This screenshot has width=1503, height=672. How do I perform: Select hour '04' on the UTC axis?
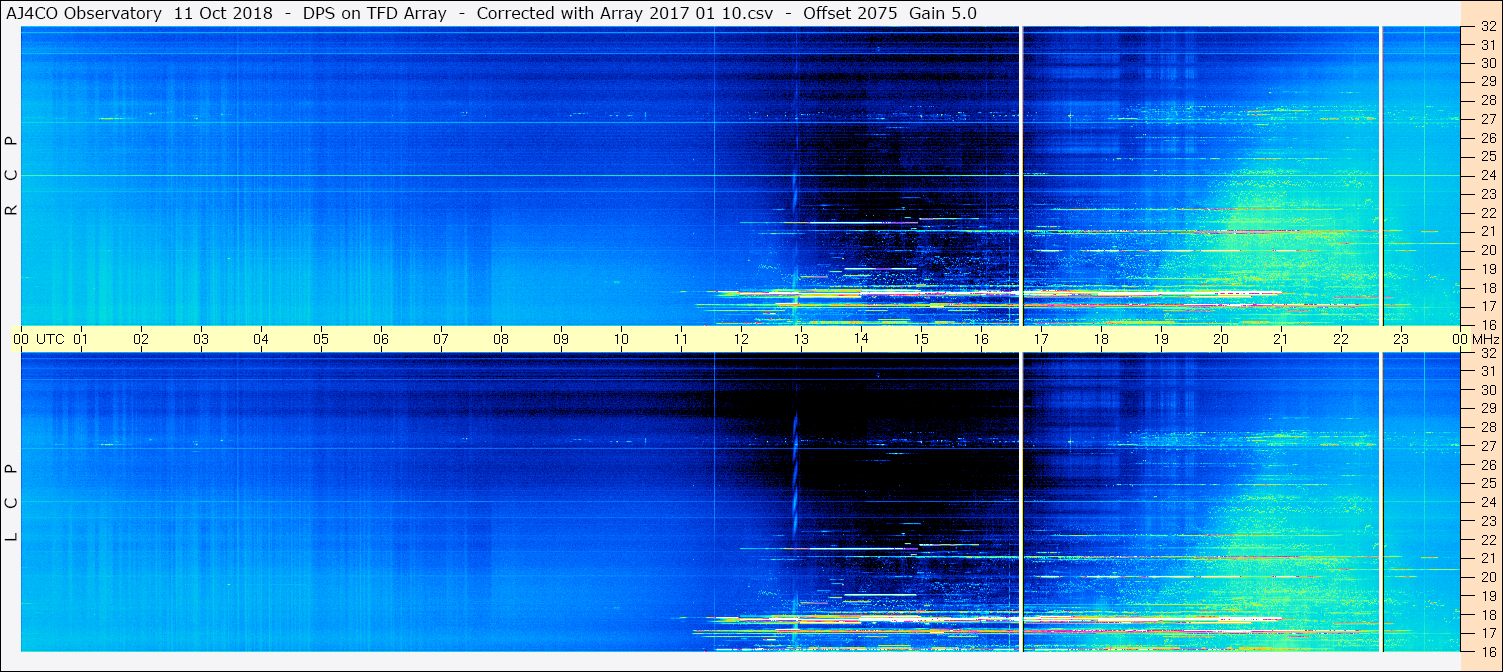(x=261, y=339)
